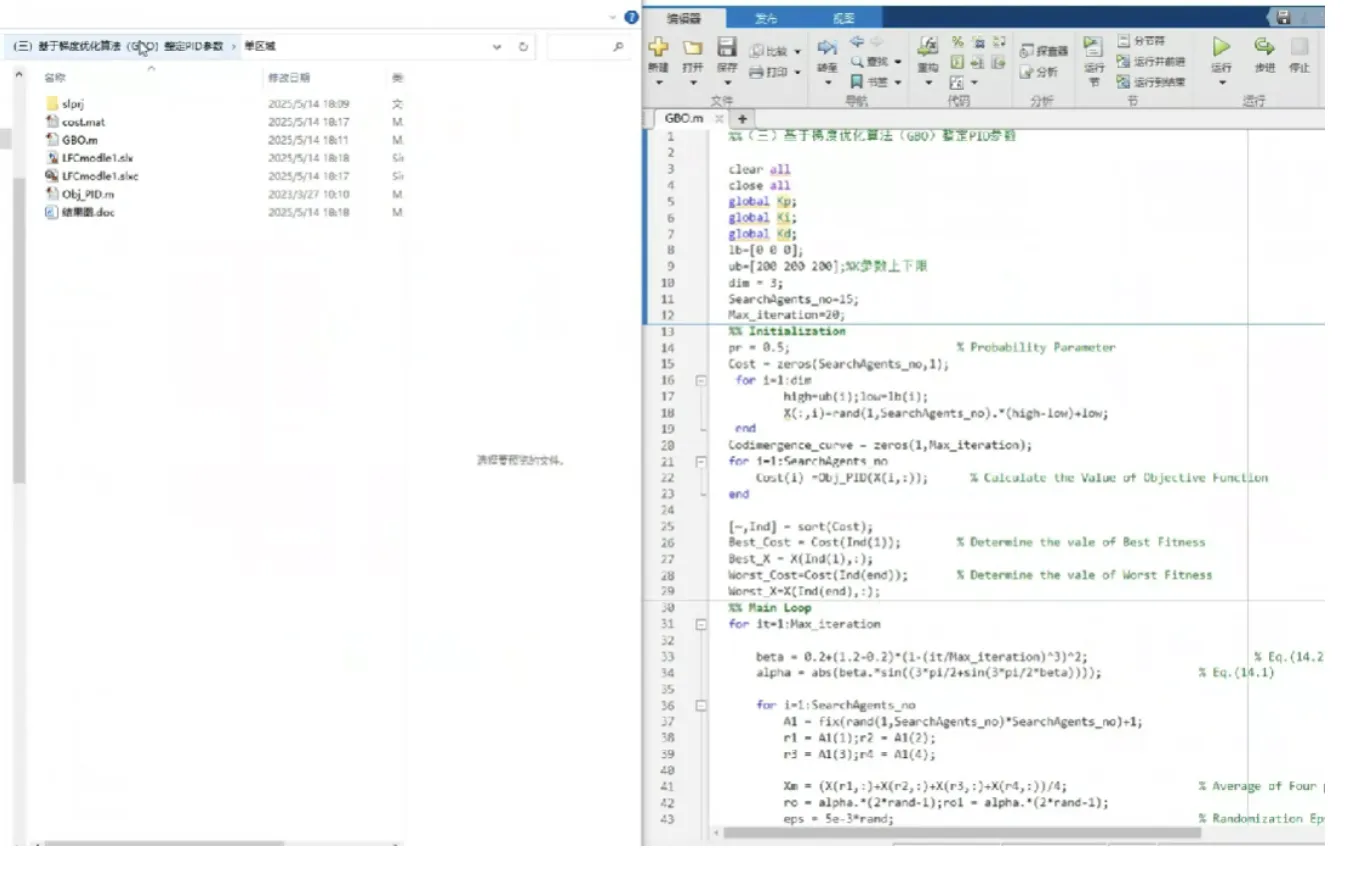
Task: Click Run and Advance (运行并前进)
Action: click(x=1151, y=61)
